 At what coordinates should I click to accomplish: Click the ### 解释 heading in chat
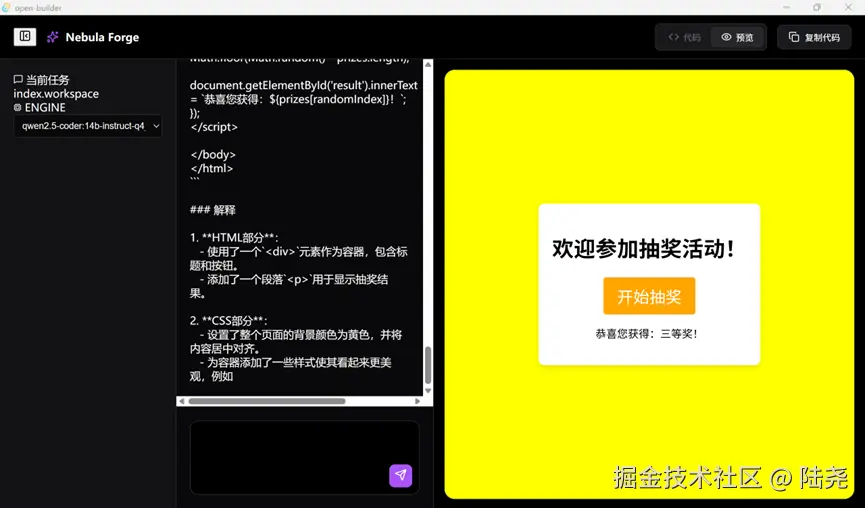(213, 210)
